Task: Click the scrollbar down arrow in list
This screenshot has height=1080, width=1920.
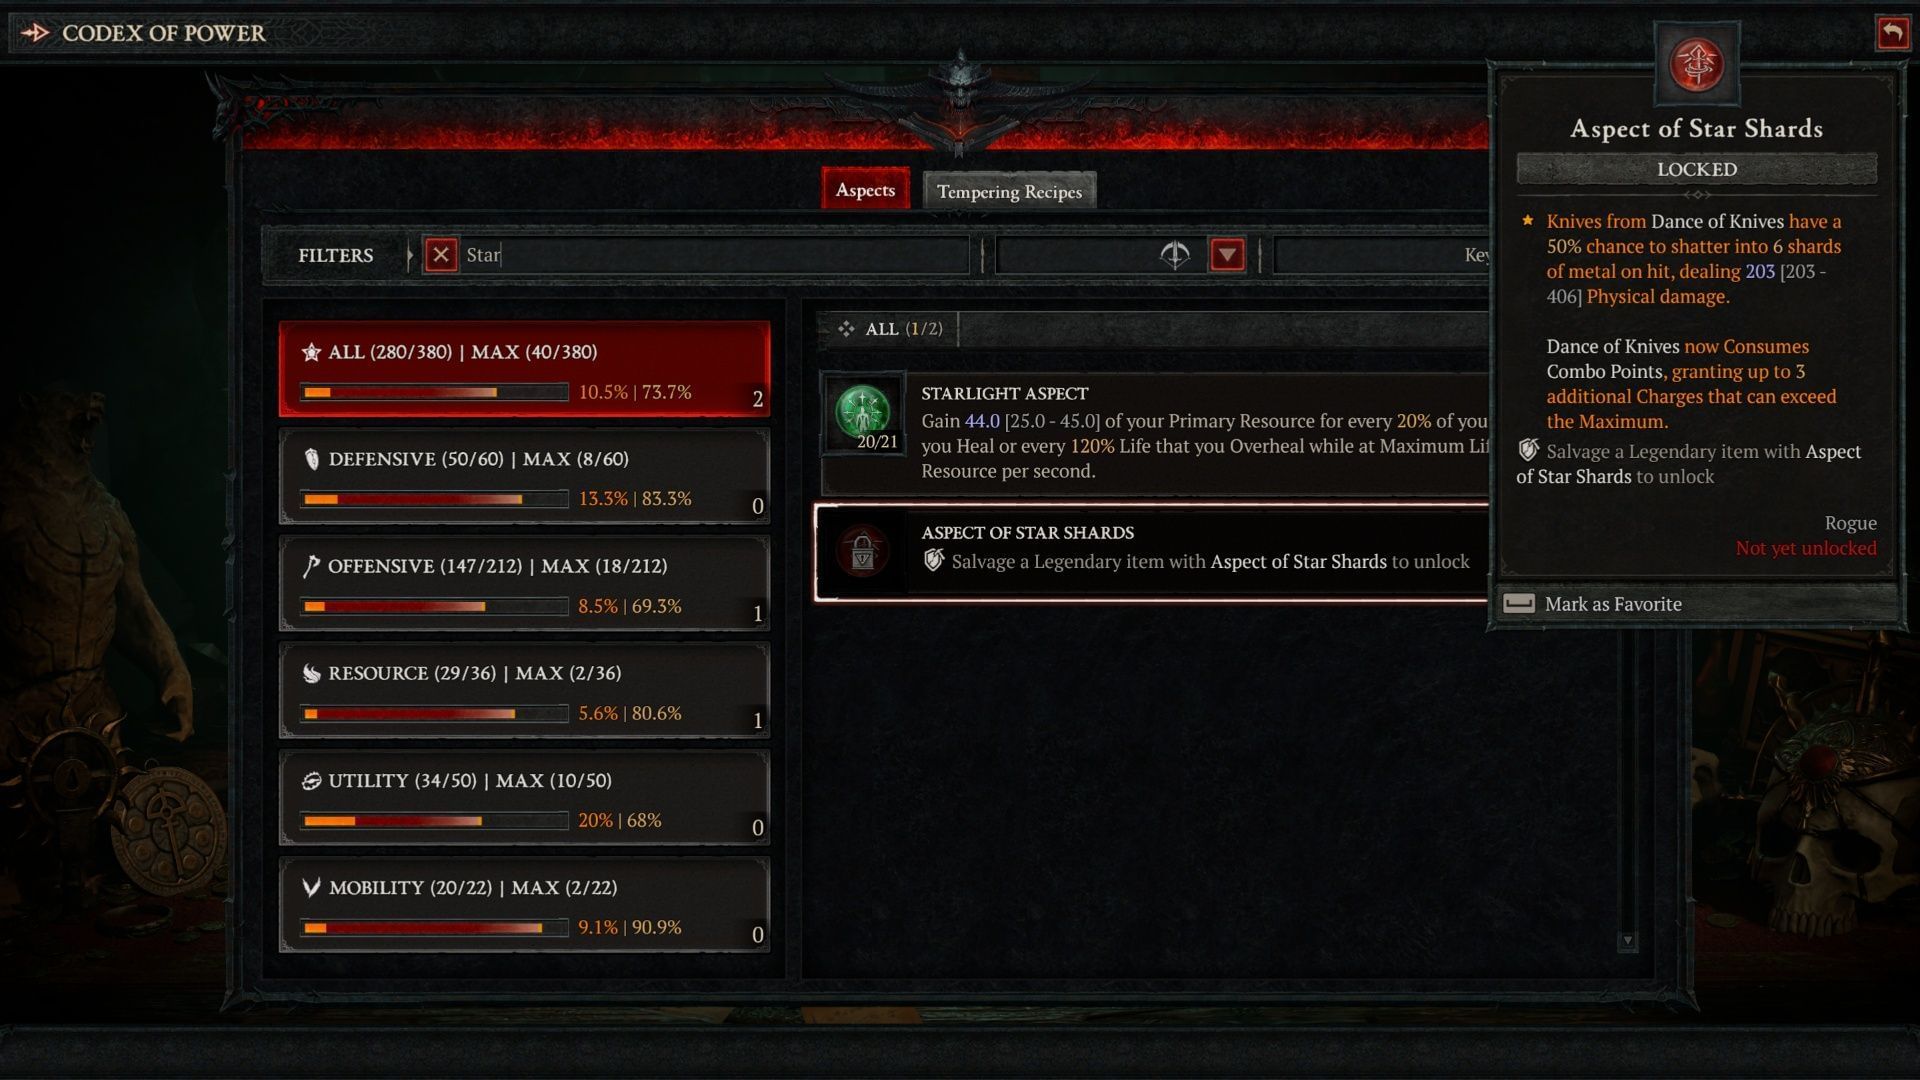Action: 1627,941
